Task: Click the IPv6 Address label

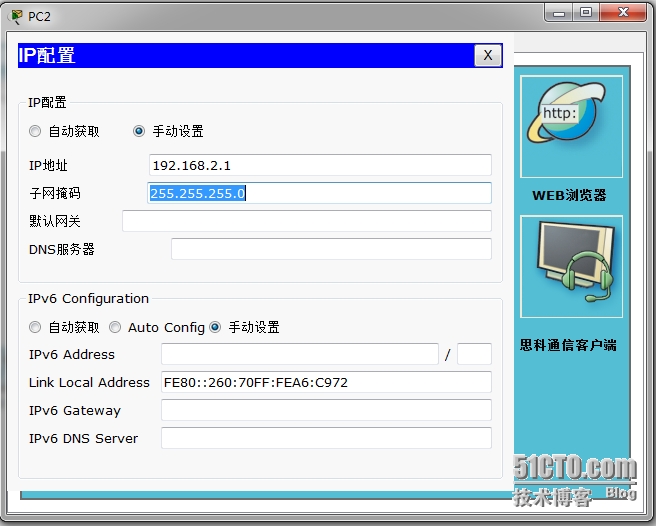Action: (72, 354)
